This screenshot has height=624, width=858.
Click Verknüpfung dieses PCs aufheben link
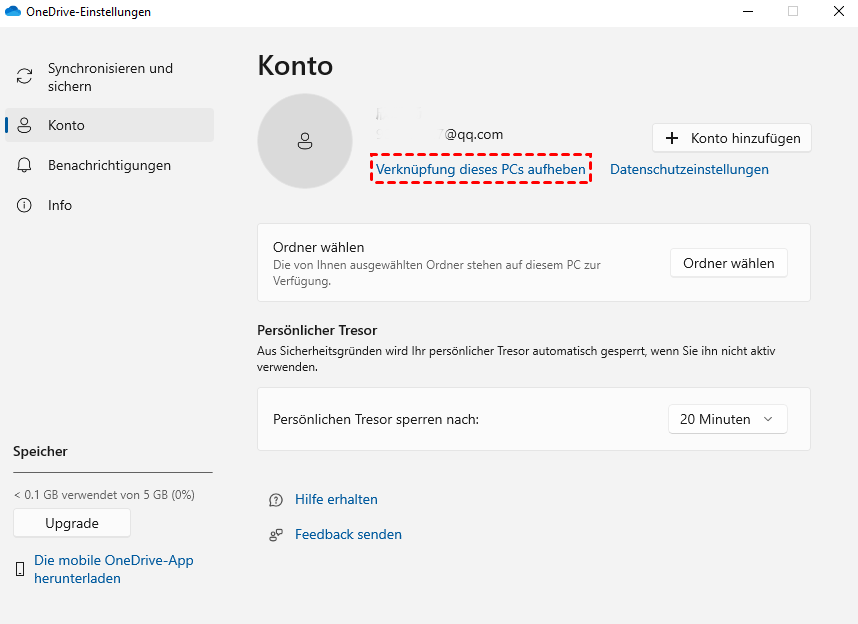coord(481,169)
